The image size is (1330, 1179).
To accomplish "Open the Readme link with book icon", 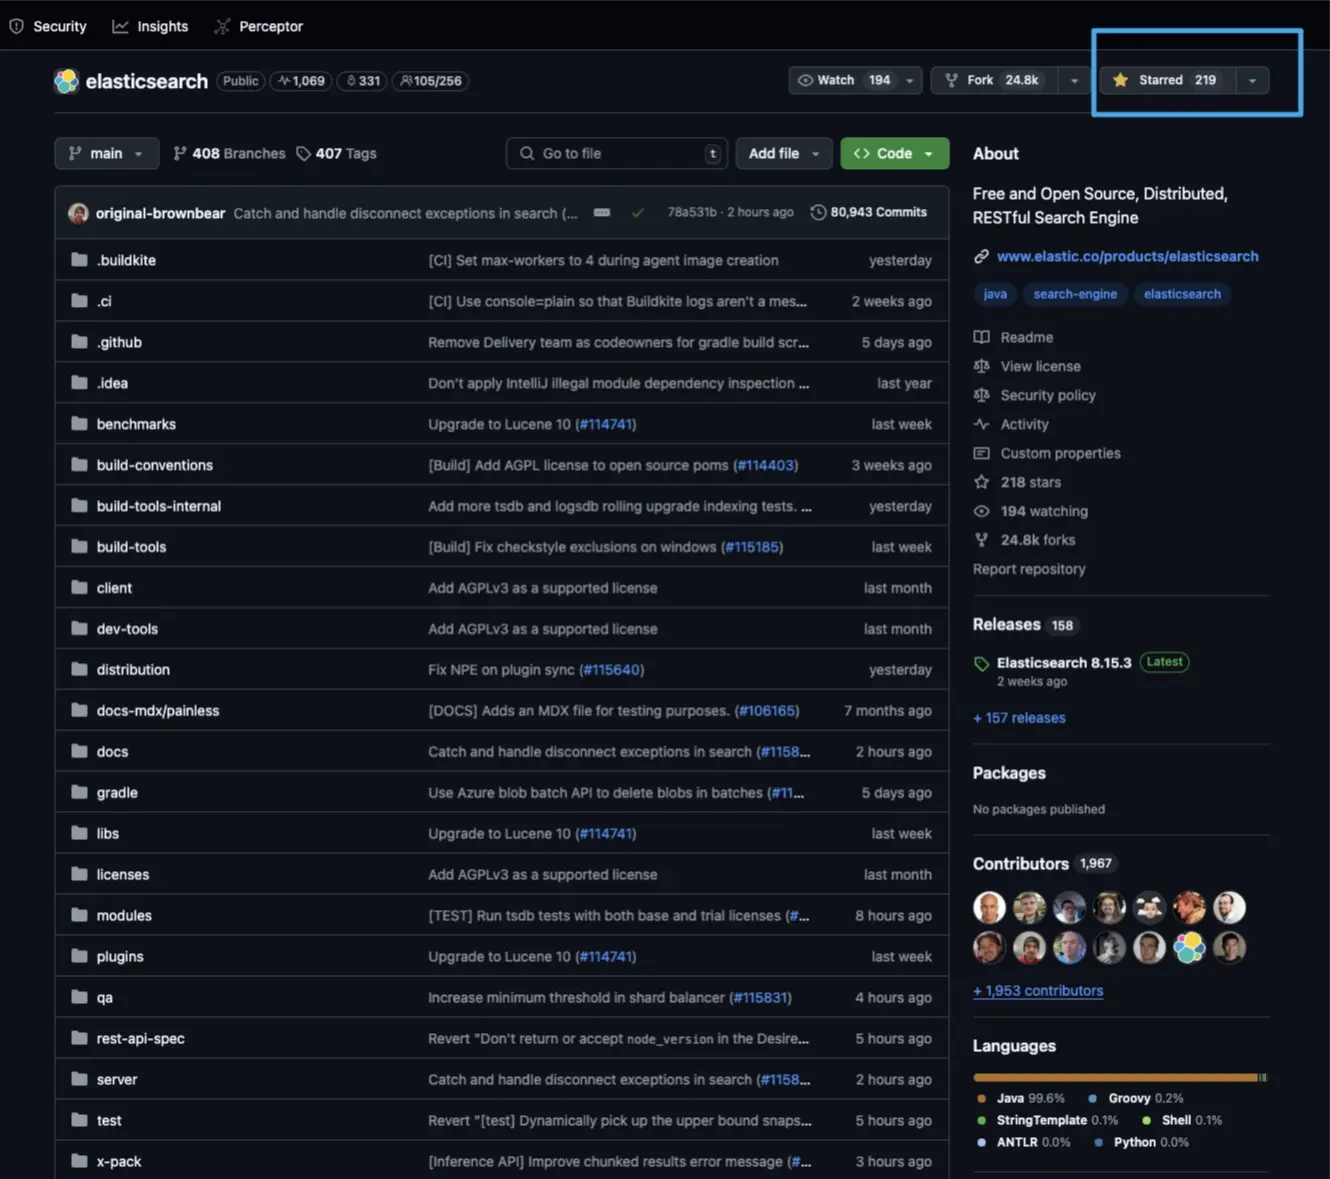I will 1014,337.
